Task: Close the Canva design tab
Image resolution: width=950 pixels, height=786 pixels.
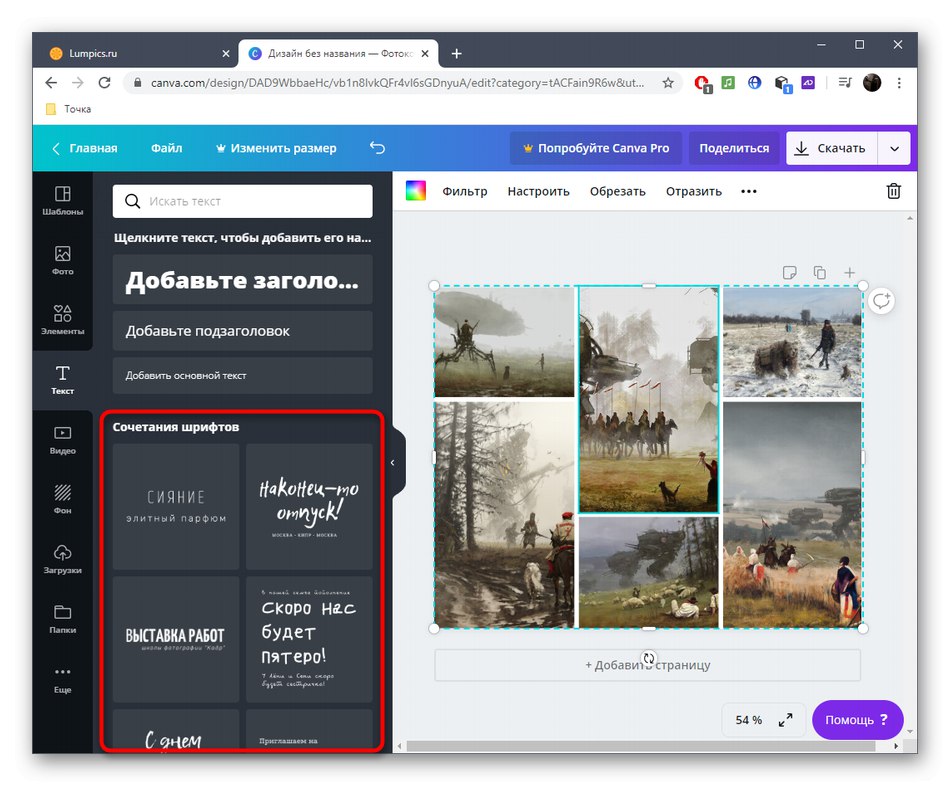Action: tap(425, 53)
